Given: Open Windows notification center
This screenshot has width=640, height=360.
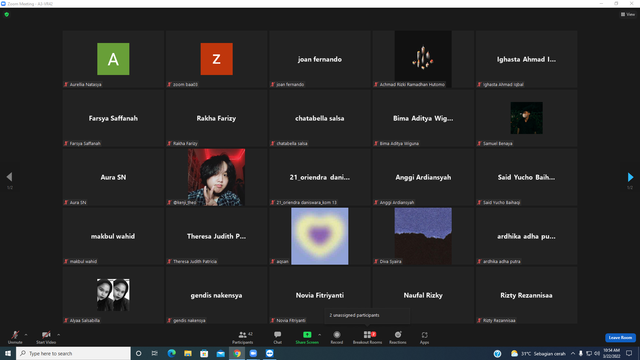Looking at the screenshot, I should click(629, 353).
